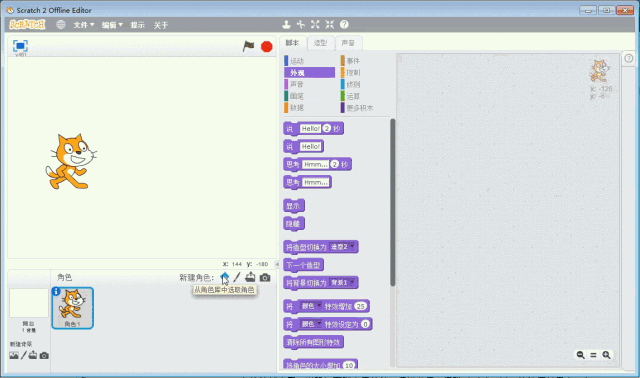Switch to the 脚本 tab
This screenshot has width=640, height=378.
(292, 43)
